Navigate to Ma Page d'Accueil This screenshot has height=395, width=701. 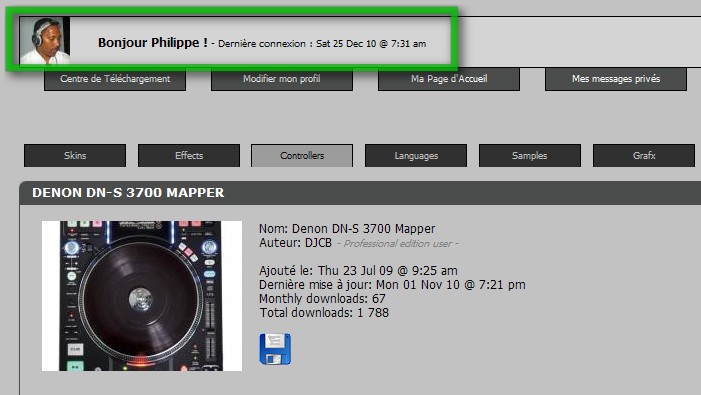(449, 79)
